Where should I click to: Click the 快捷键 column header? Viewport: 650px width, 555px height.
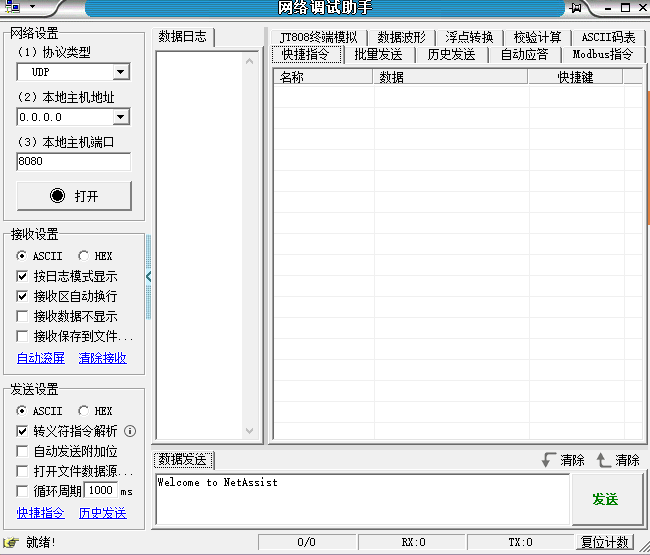(x=575, y=77)
